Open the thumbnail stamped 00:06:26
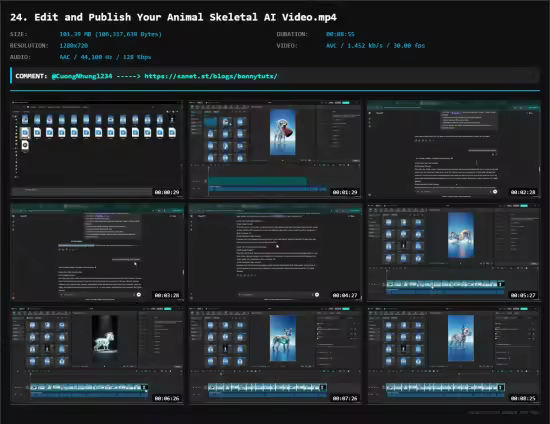The width and height of the screenshot is (550, 424). tap(97, 355)
